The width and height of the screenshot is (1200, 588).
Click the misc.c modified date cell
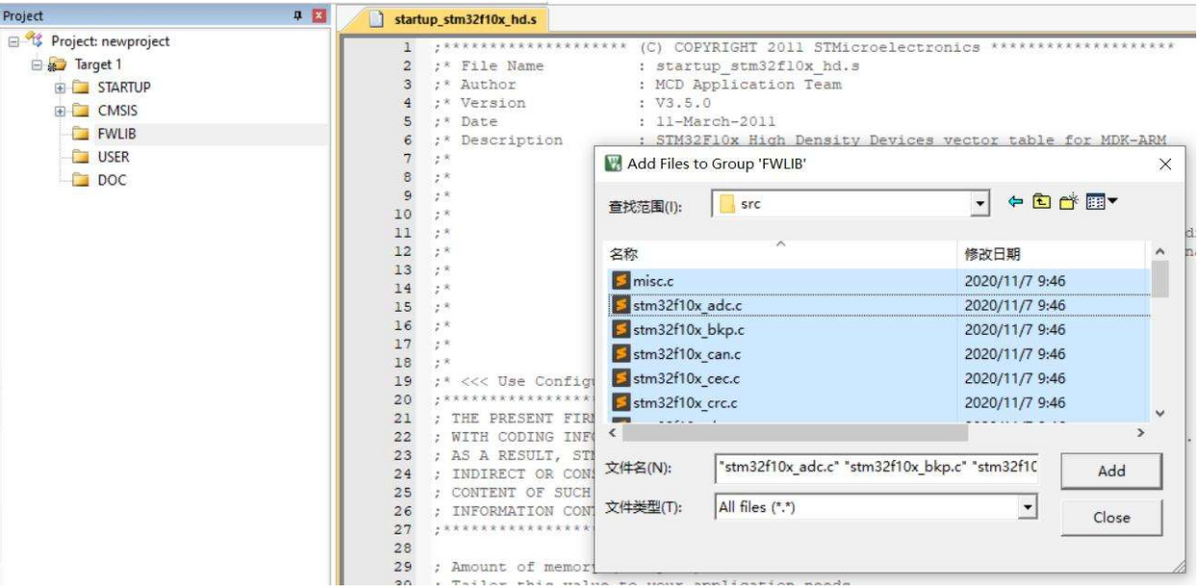click(1015, 281)
